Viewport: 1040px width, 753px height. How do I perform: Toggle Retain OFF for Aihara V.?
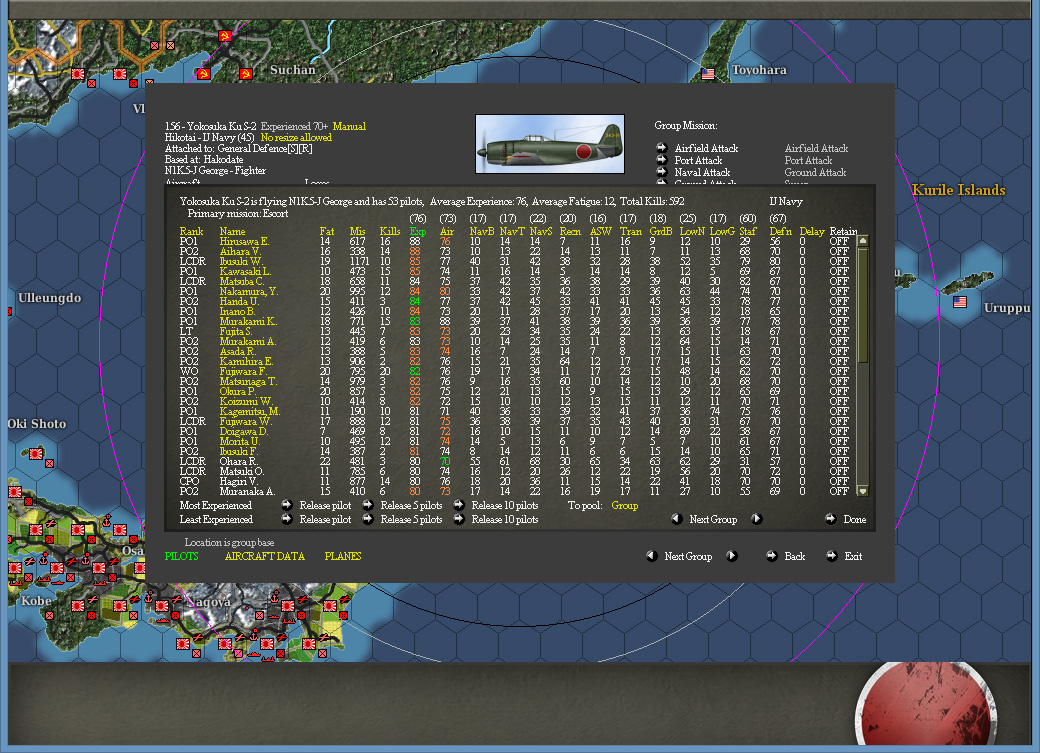click(839, 251)
